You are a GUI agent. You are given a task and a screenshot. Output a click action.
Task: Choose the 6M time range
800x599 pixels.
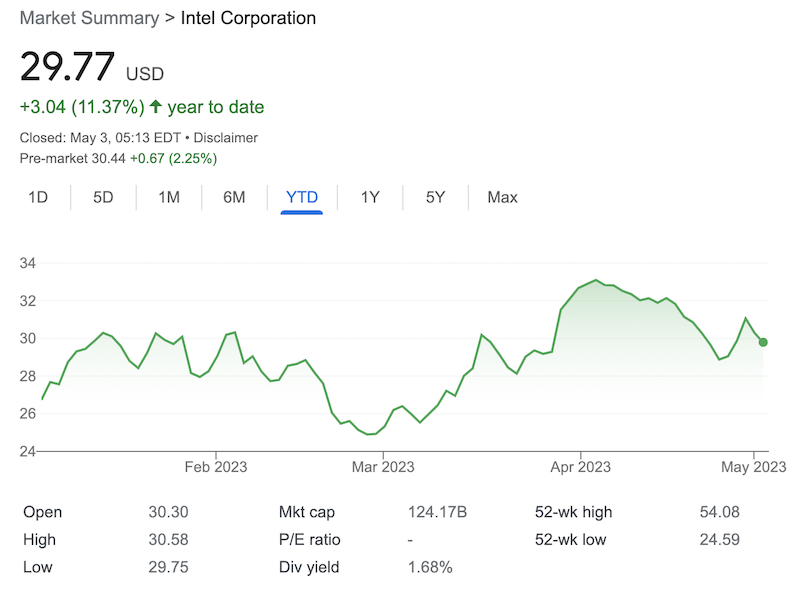tap(234, 197)
